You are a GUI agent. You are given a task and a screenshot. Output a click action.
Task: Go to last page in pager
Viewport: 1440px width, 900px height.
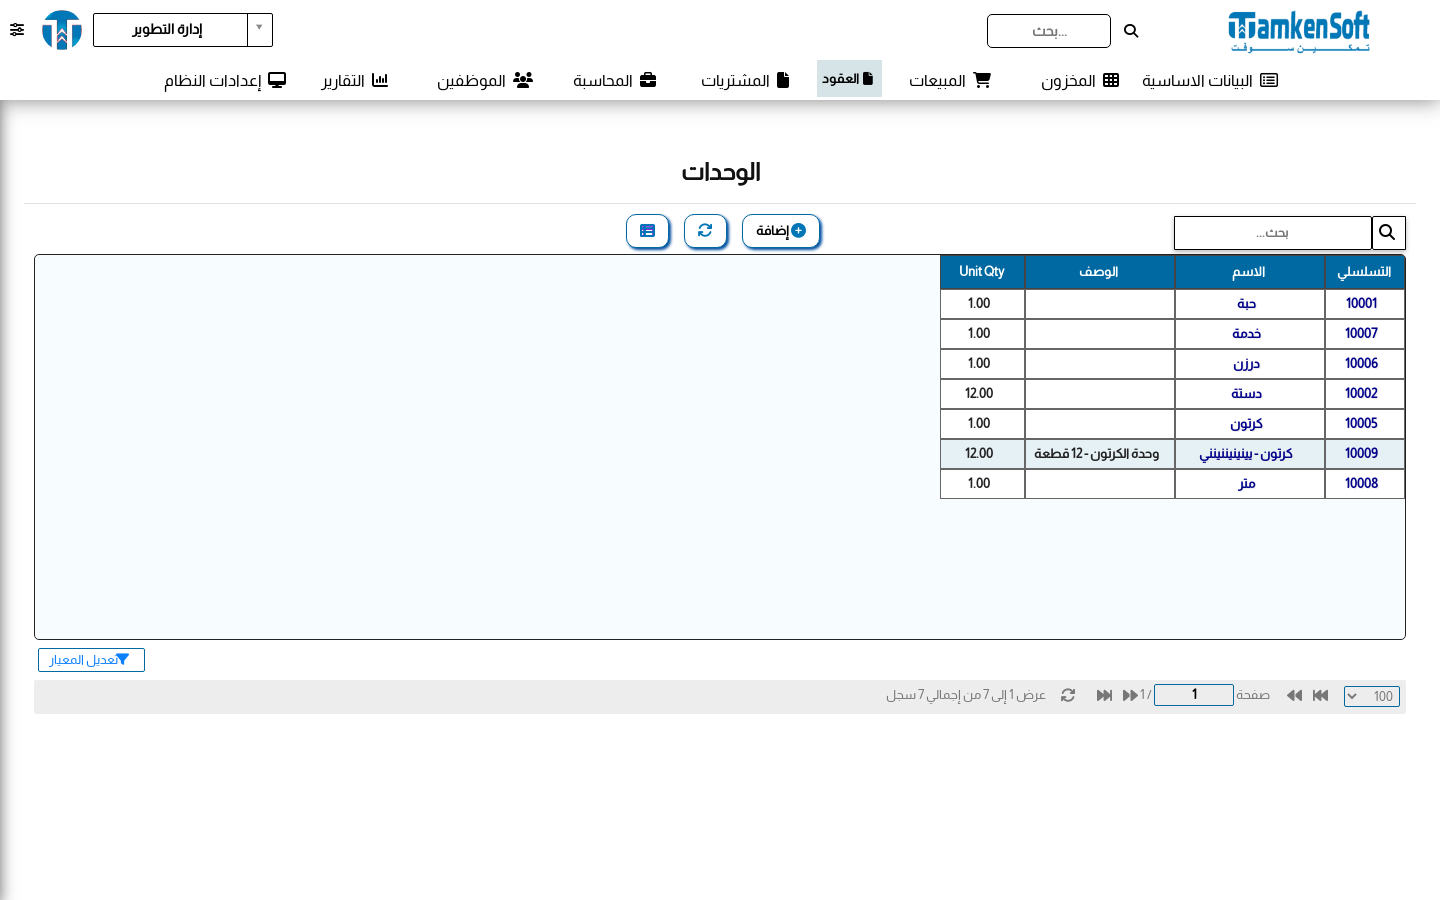1104,695
